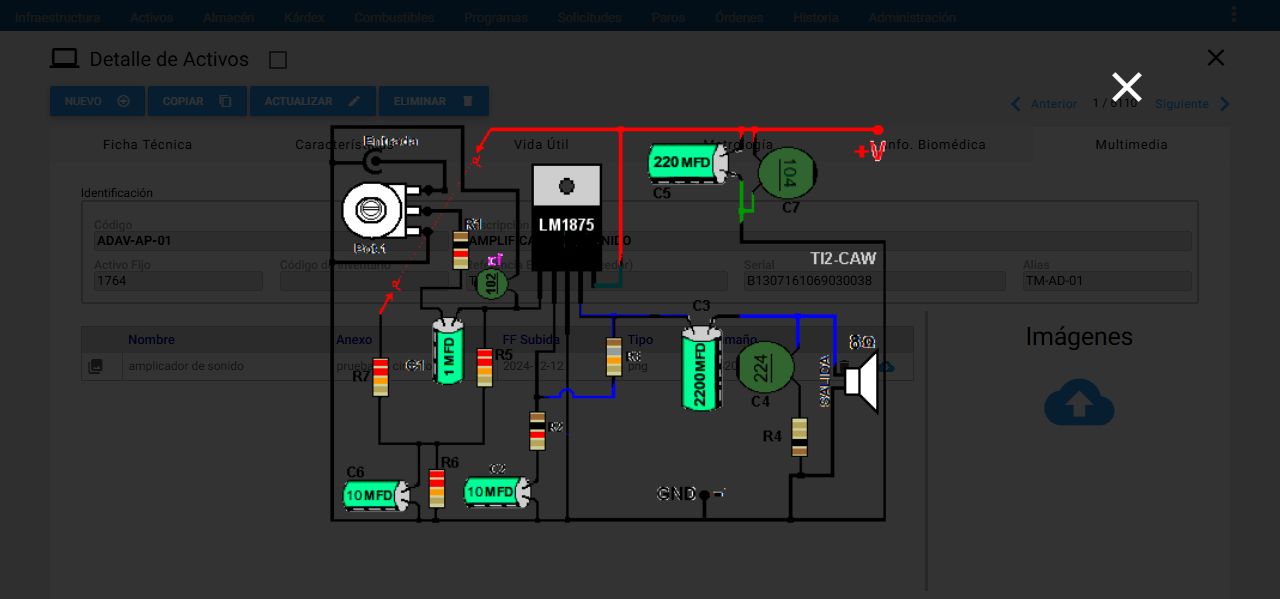Select row amplicador de sonido

[497, 367]
